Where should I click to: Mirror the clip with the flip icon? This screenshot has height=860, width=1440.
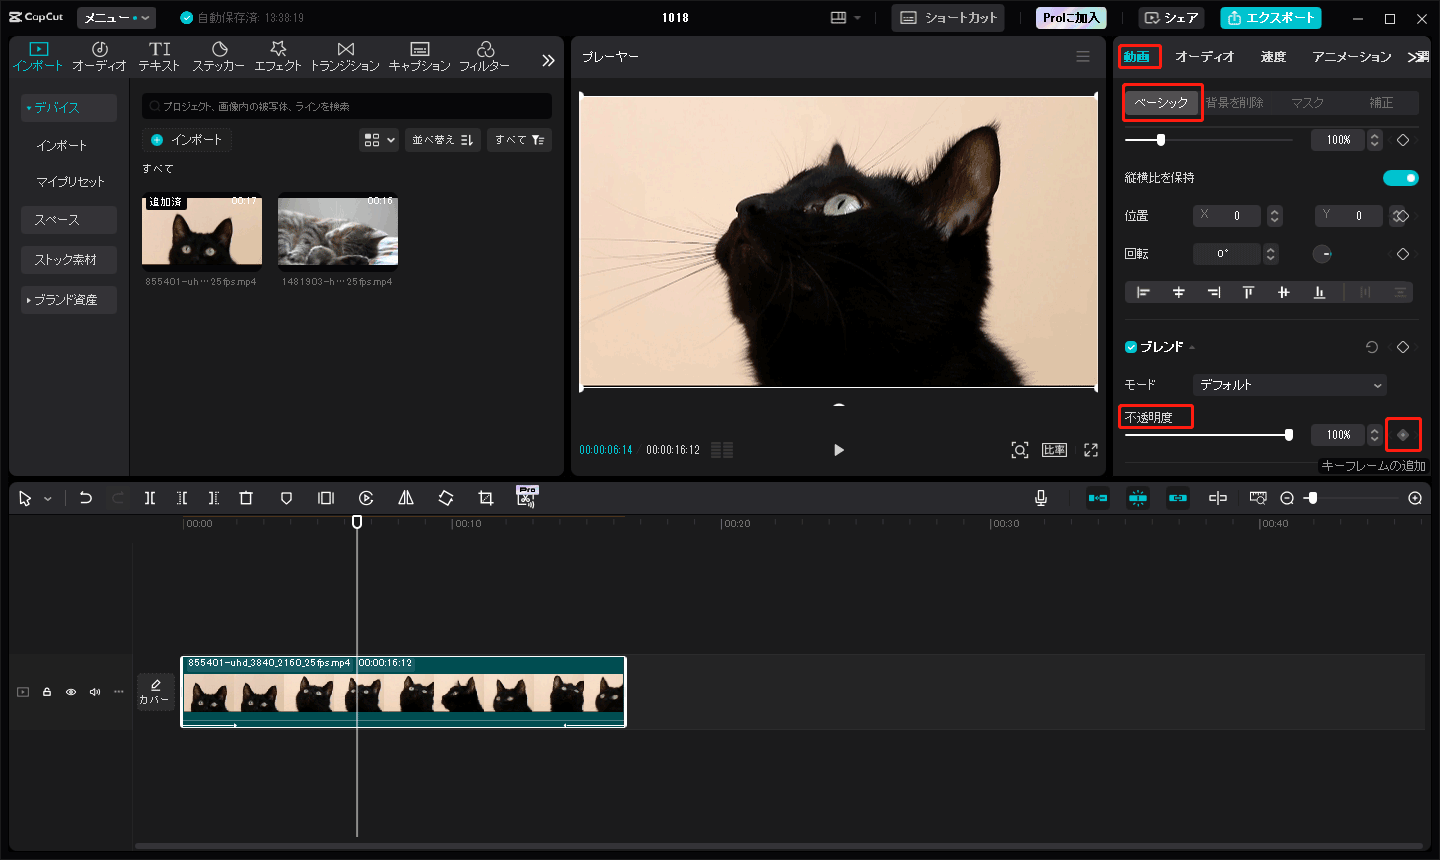pyautogui.click(x=406, y=498)
